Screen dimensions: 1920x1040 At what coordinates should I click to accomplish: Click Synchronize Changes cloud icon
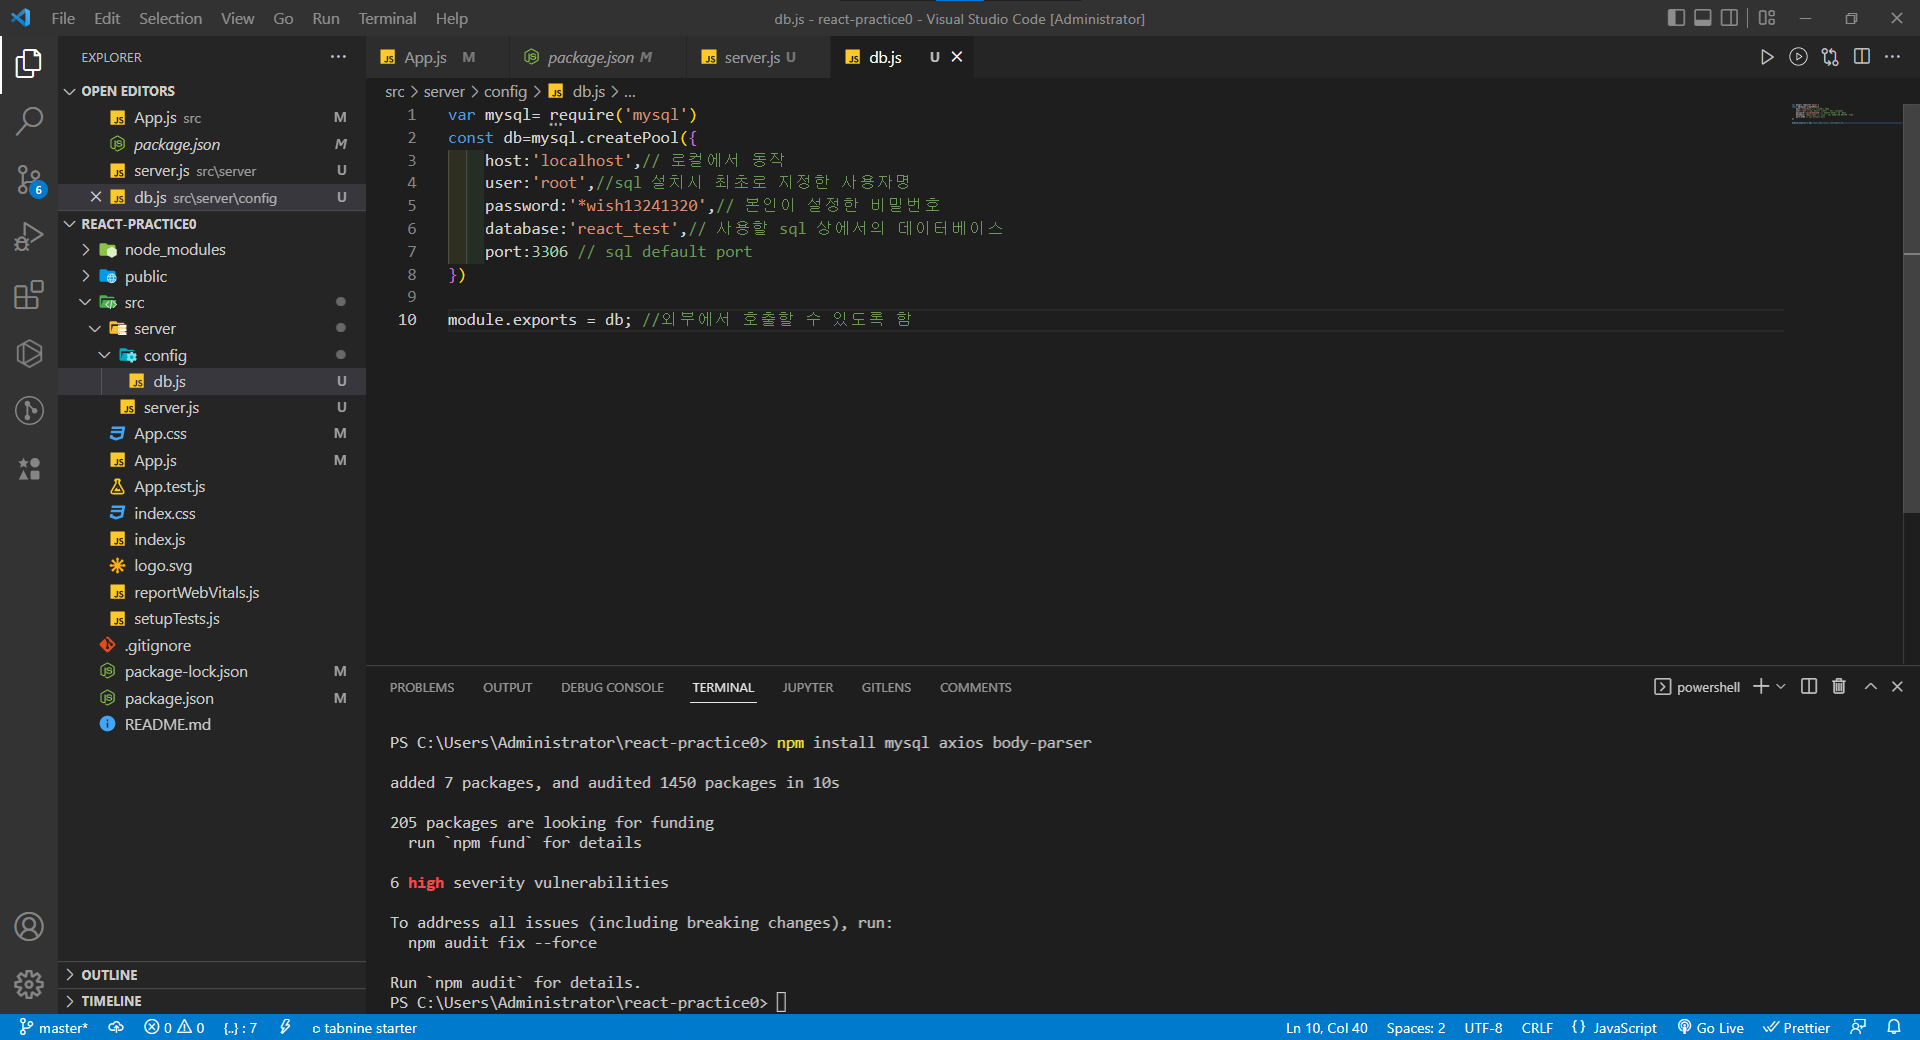click(116, 1027)
